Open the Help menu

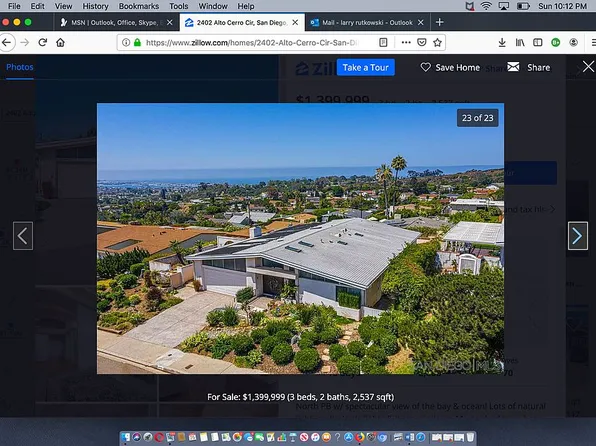click(246, 6)
